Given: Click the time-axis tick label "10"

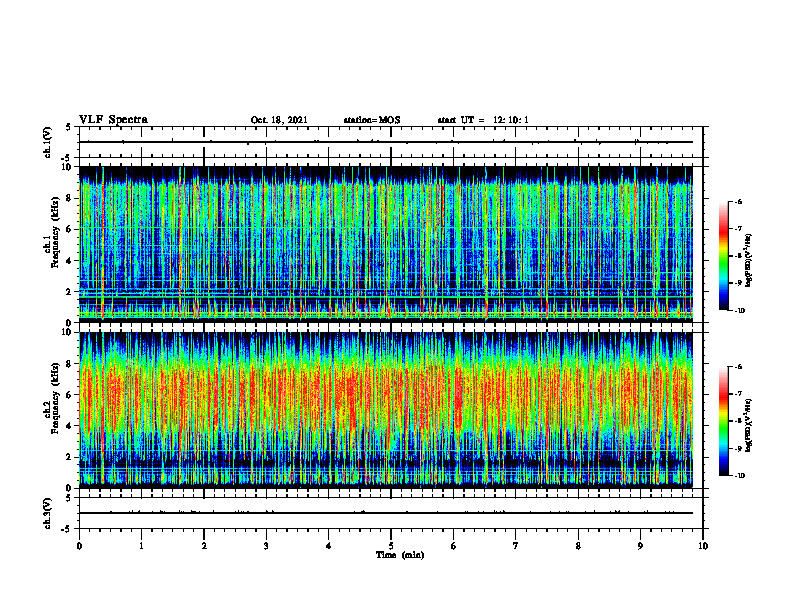Looking at the screenshot, I should coord(703,546).
